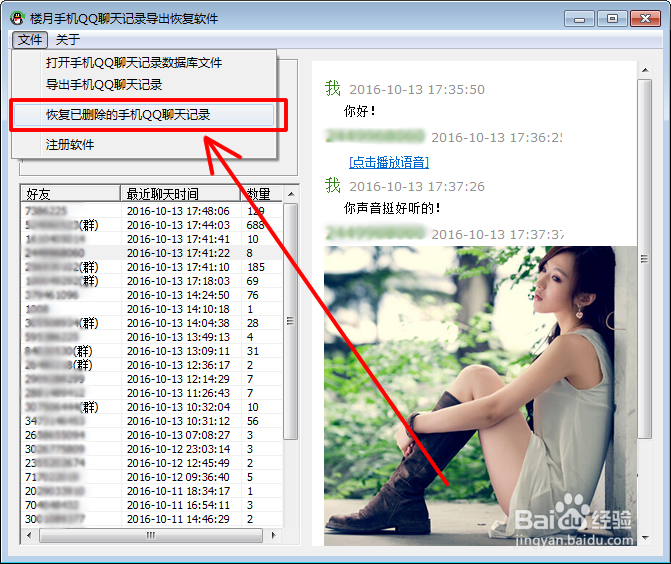Select group row dated 2016-10-13 10:32:04
The width and height of the screenshot is (671, 564).
click(151, 407)
